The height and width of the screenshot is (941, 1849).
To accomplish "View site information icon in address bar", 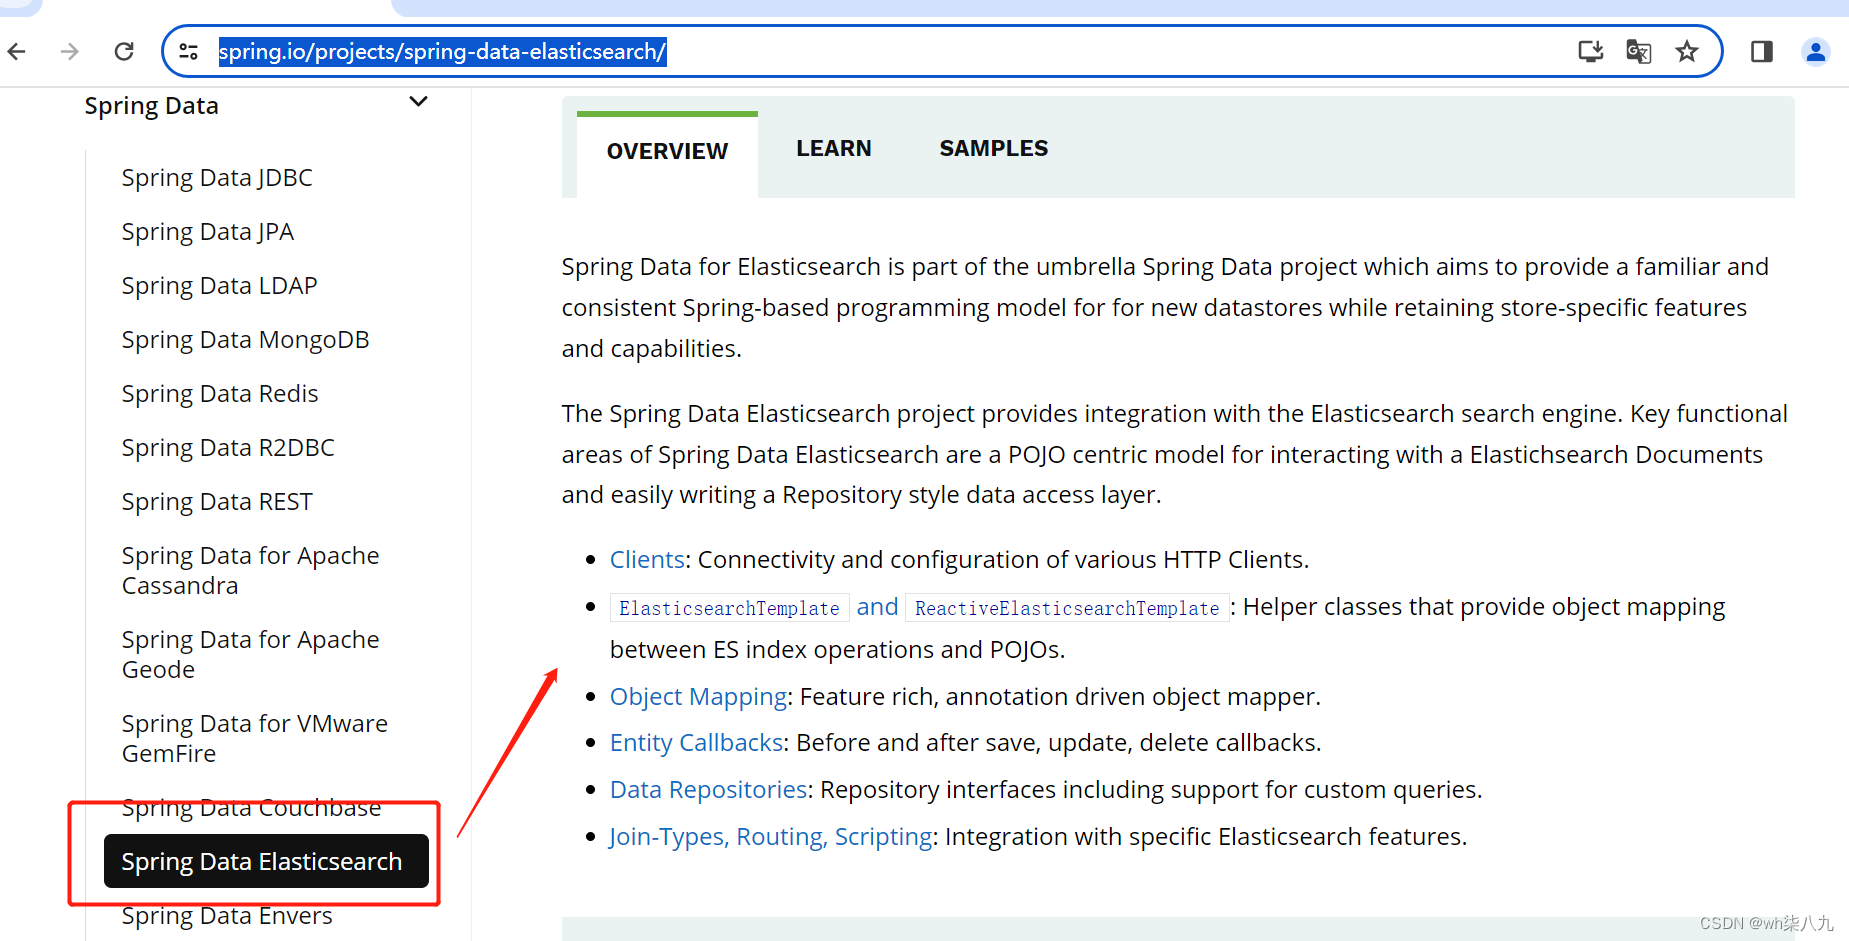I will (x=188, y=51).
